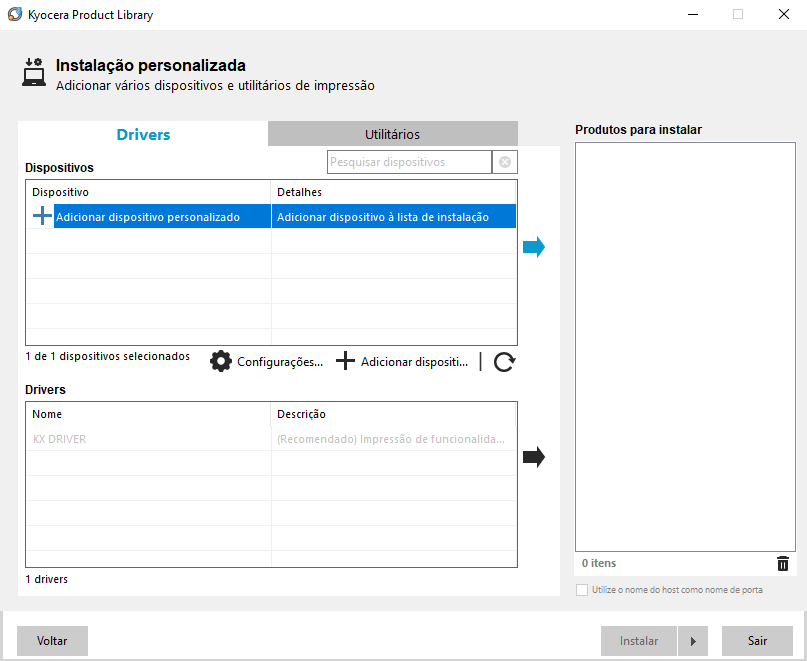Image resolution: width=807 pixels, height=661 pixels.
Task: Clear the device search field
Action: click(x=505, y=162)
